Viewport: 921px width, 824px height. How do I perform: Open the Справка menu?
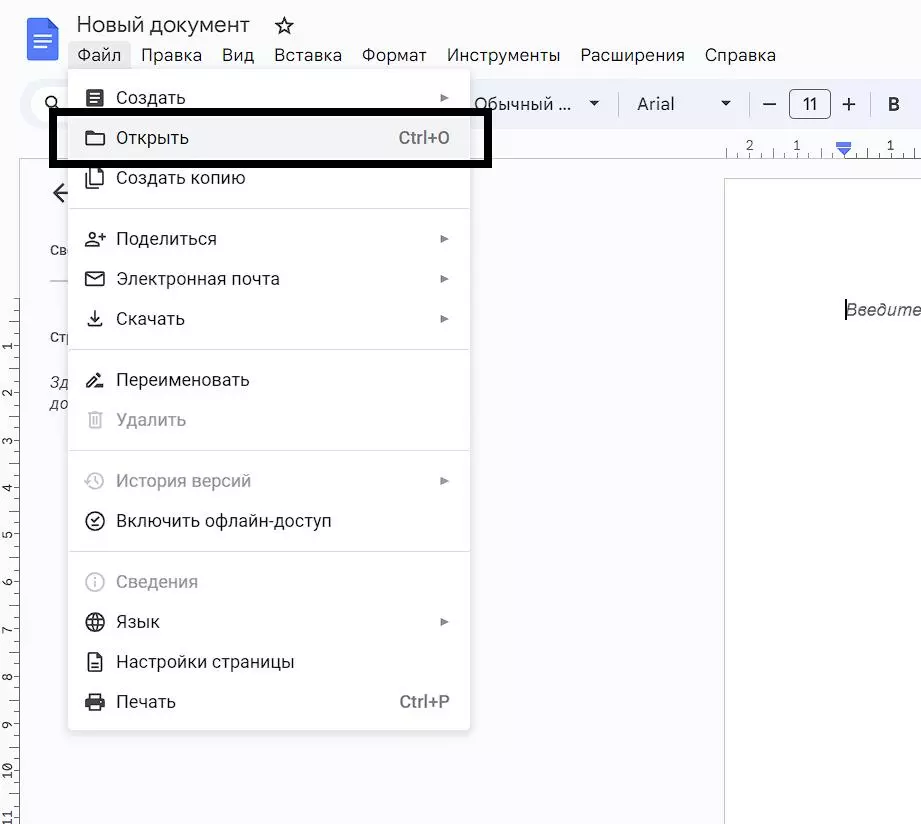pos(740,55)
